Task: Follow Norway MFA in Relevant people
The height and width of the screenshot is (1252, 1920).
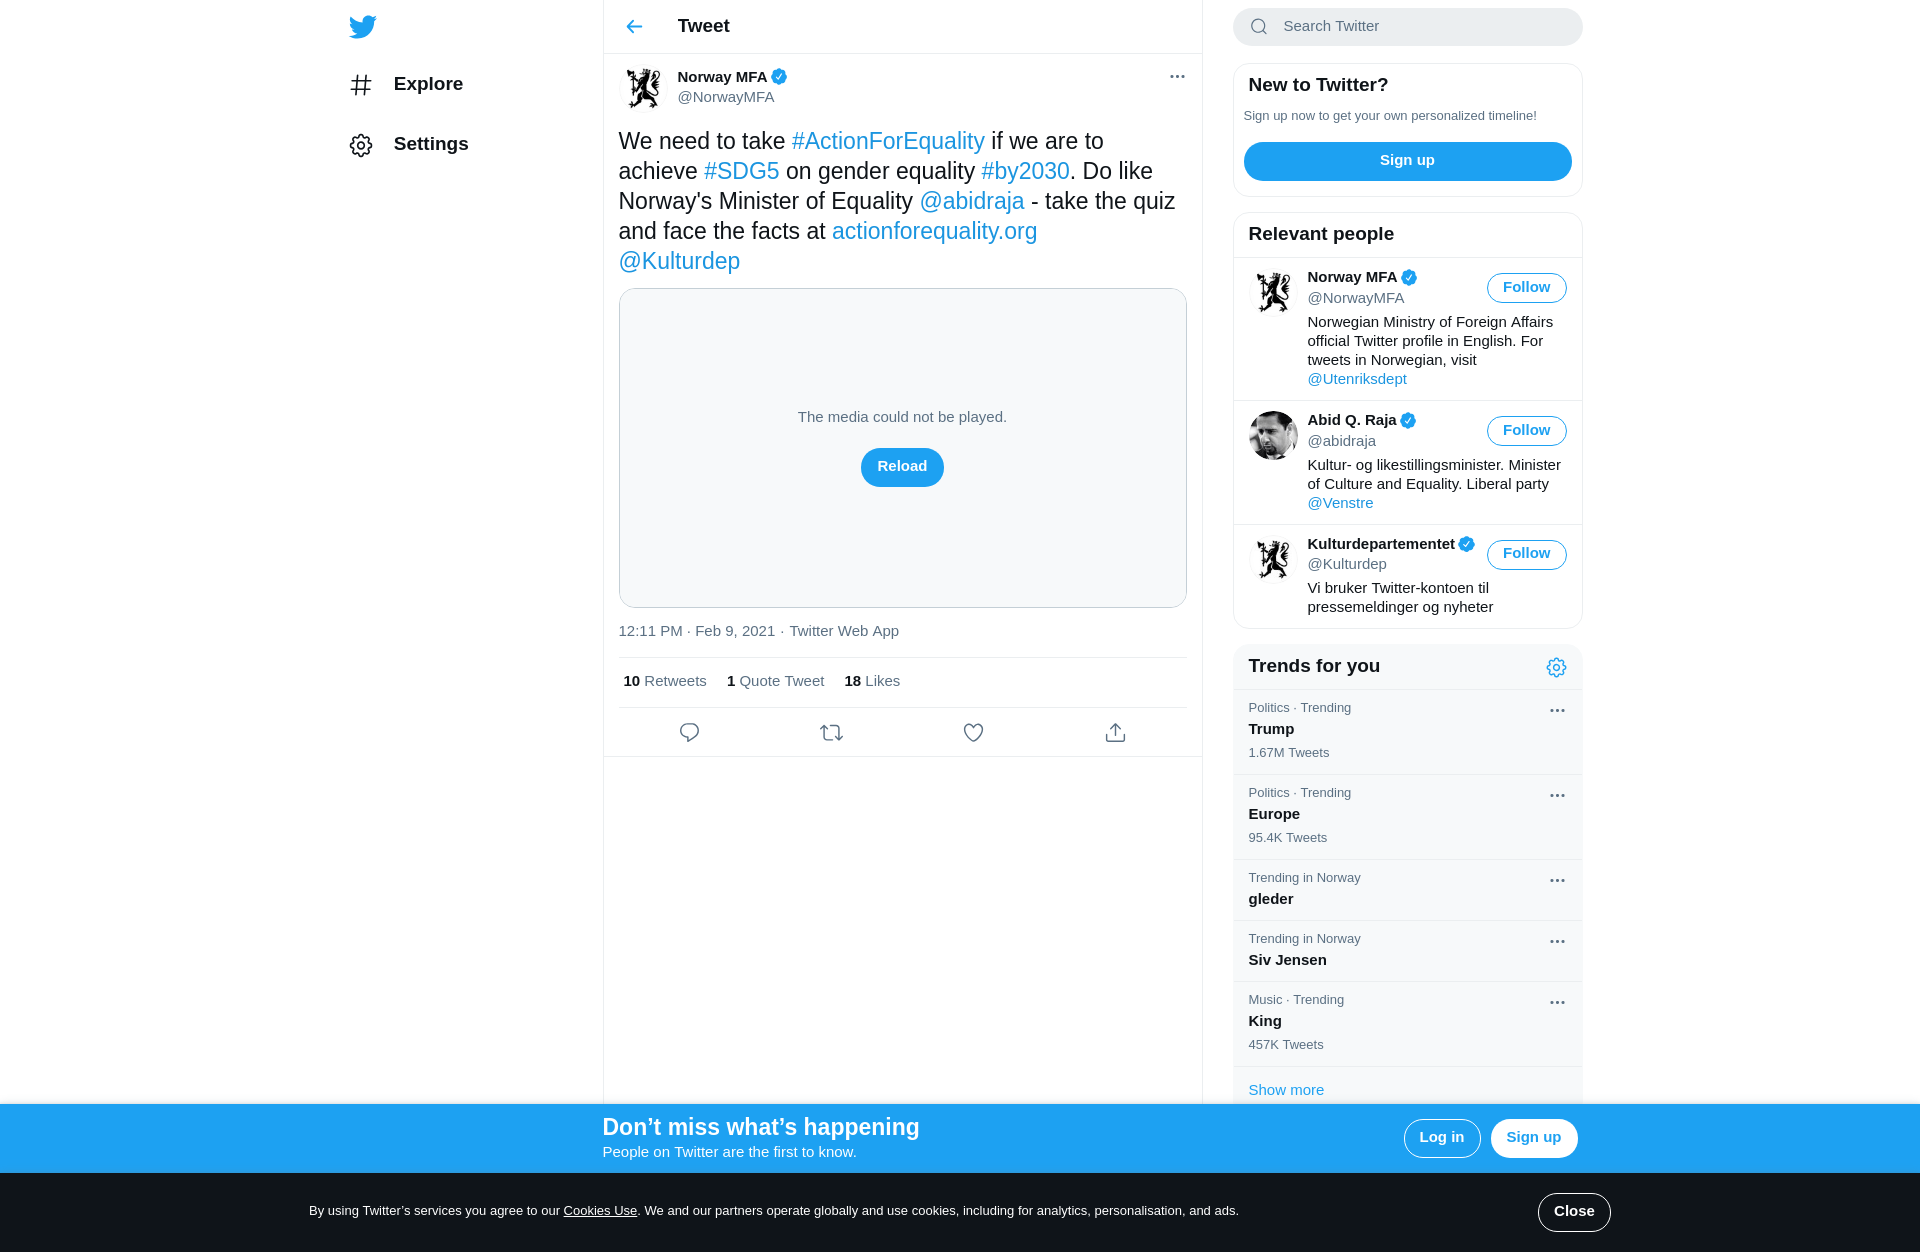Action: tap(1526, 288)
